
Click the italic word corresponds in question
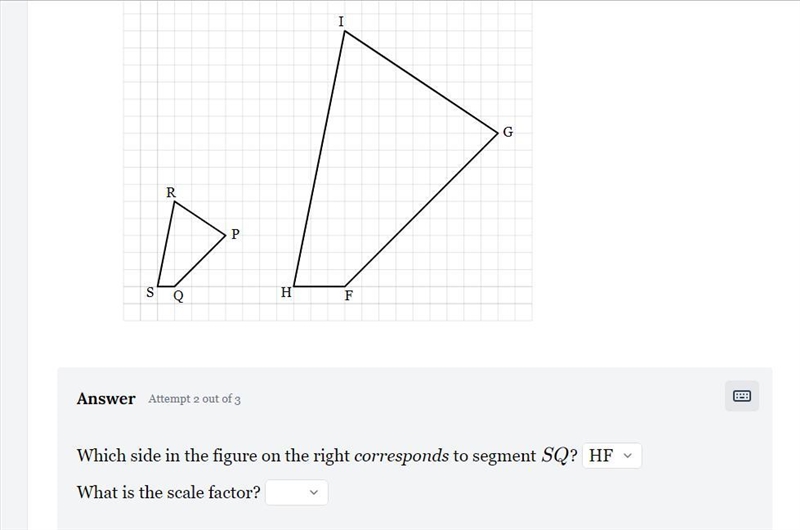click(402, 456)
